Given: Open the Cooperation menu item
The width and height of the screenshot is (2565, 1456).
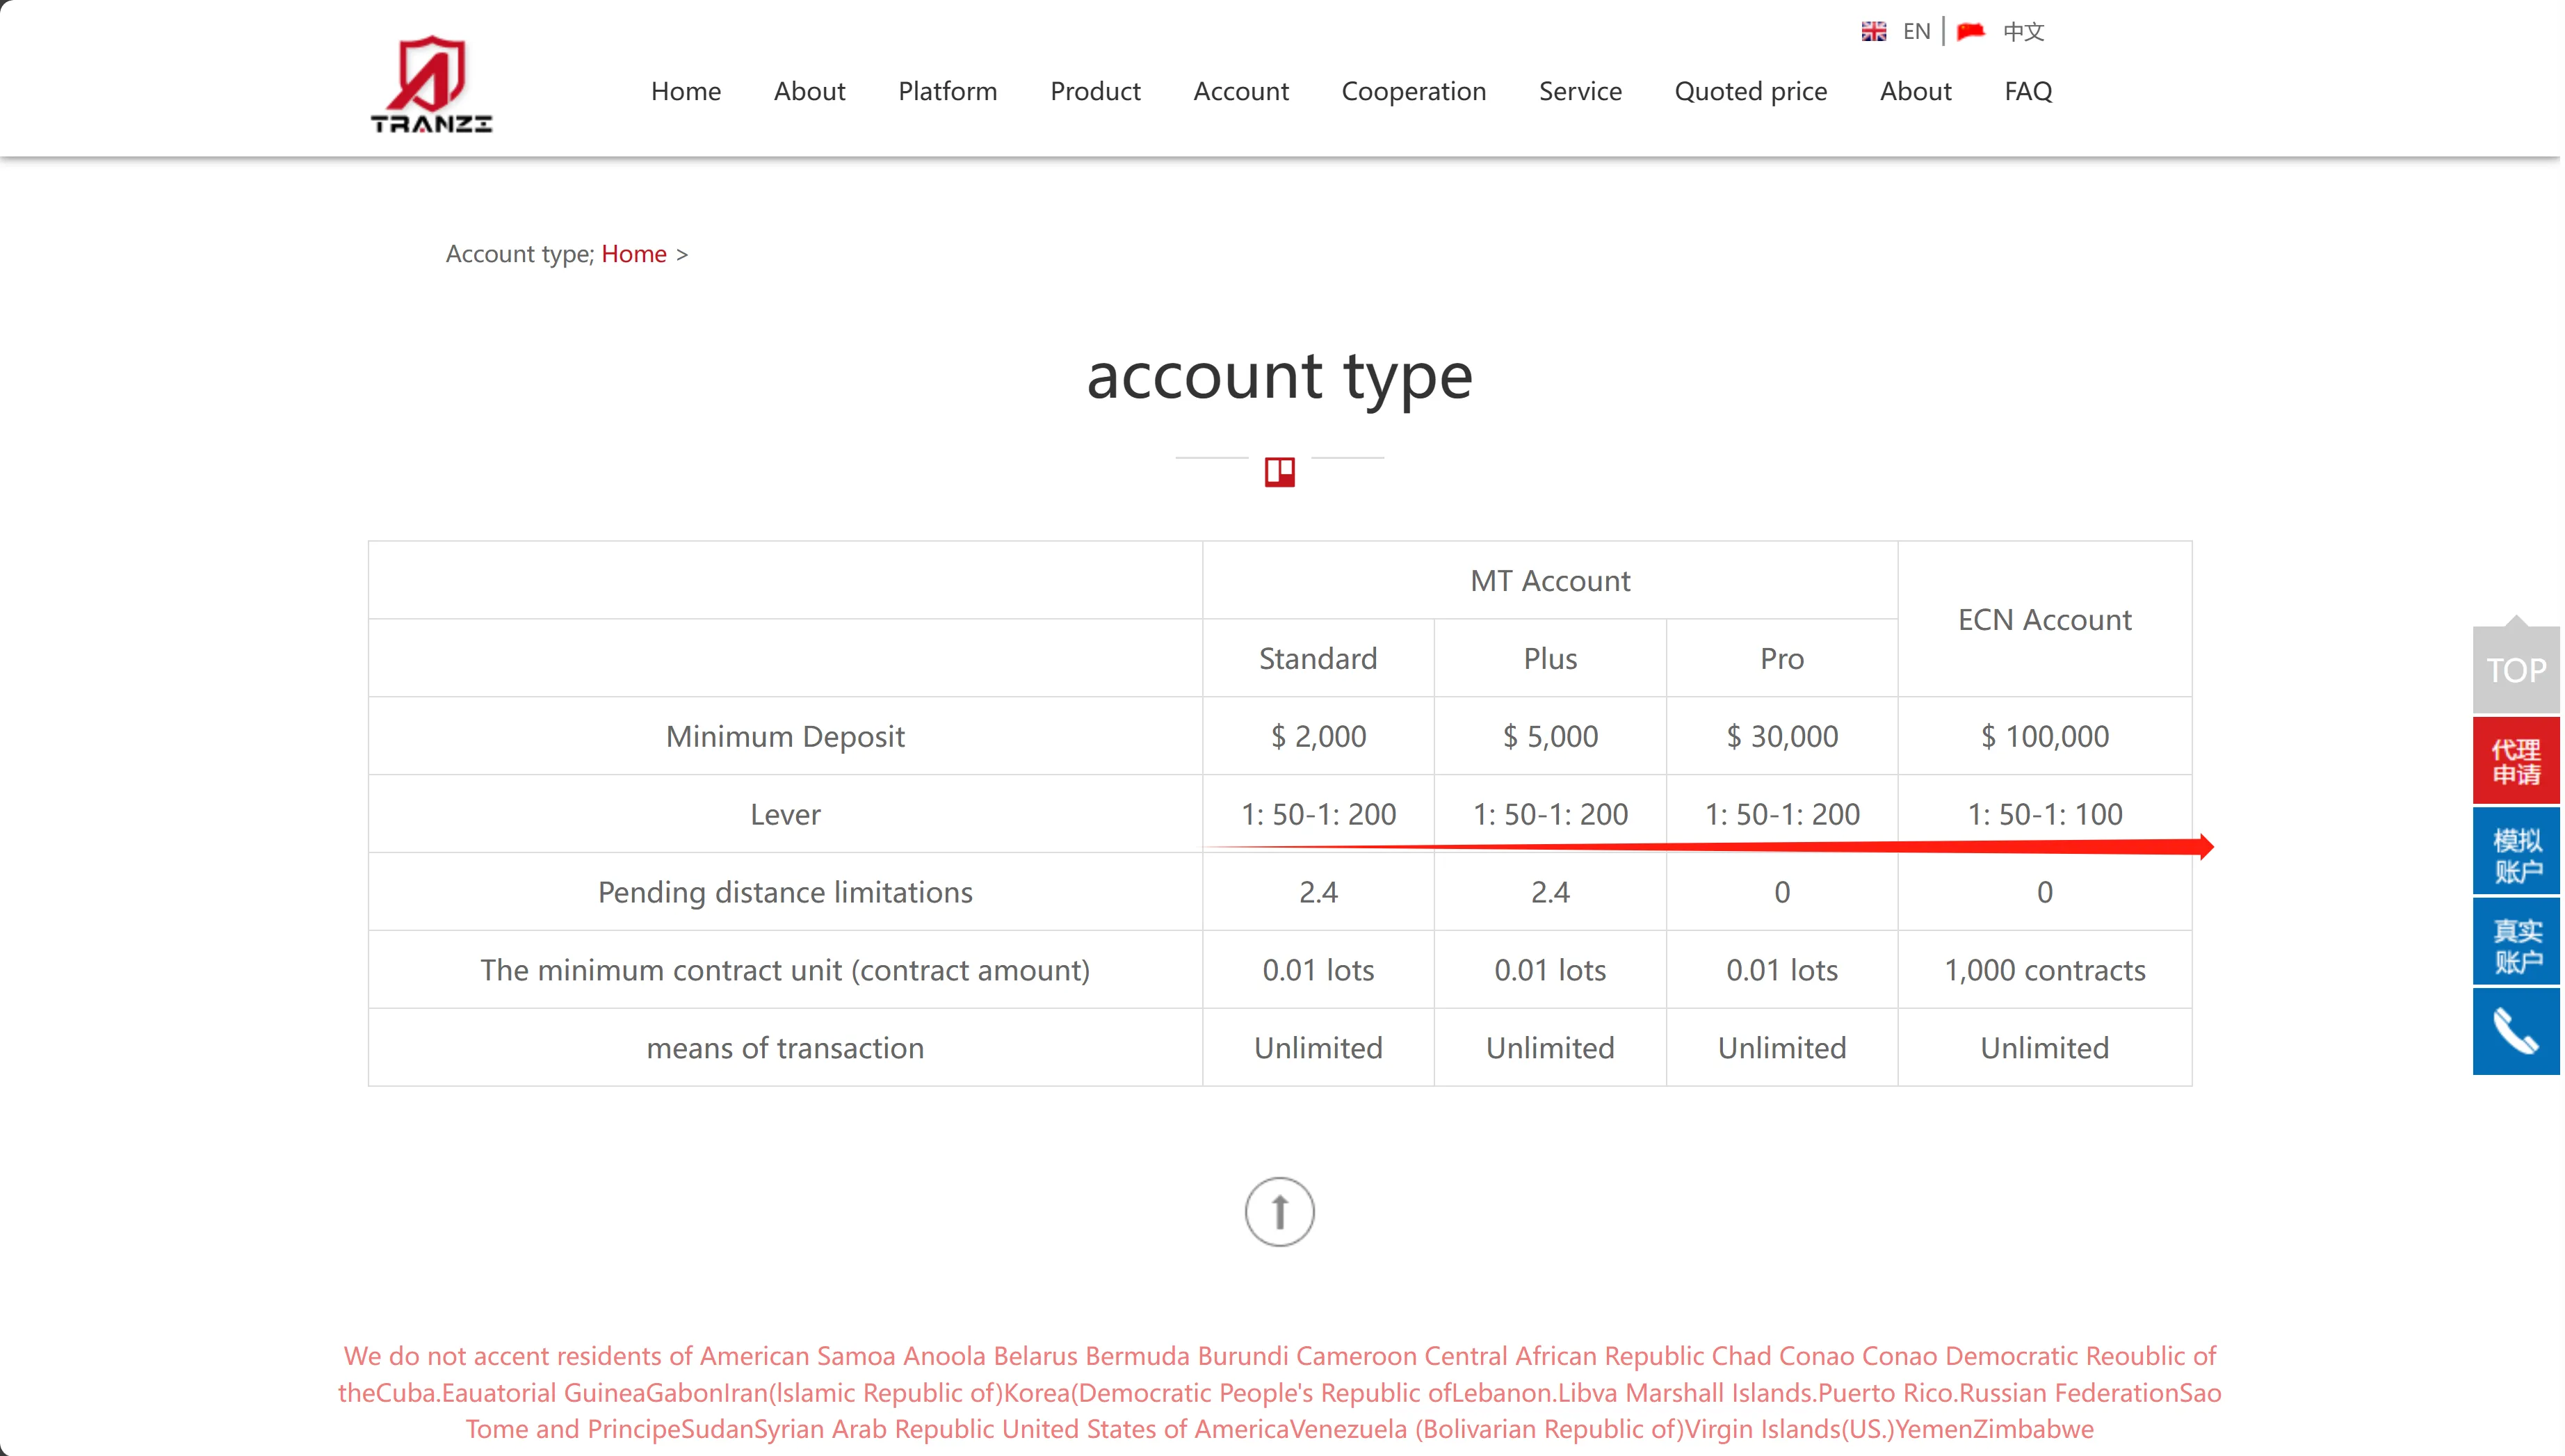Looking at the screenshot, I should 1413,91.
